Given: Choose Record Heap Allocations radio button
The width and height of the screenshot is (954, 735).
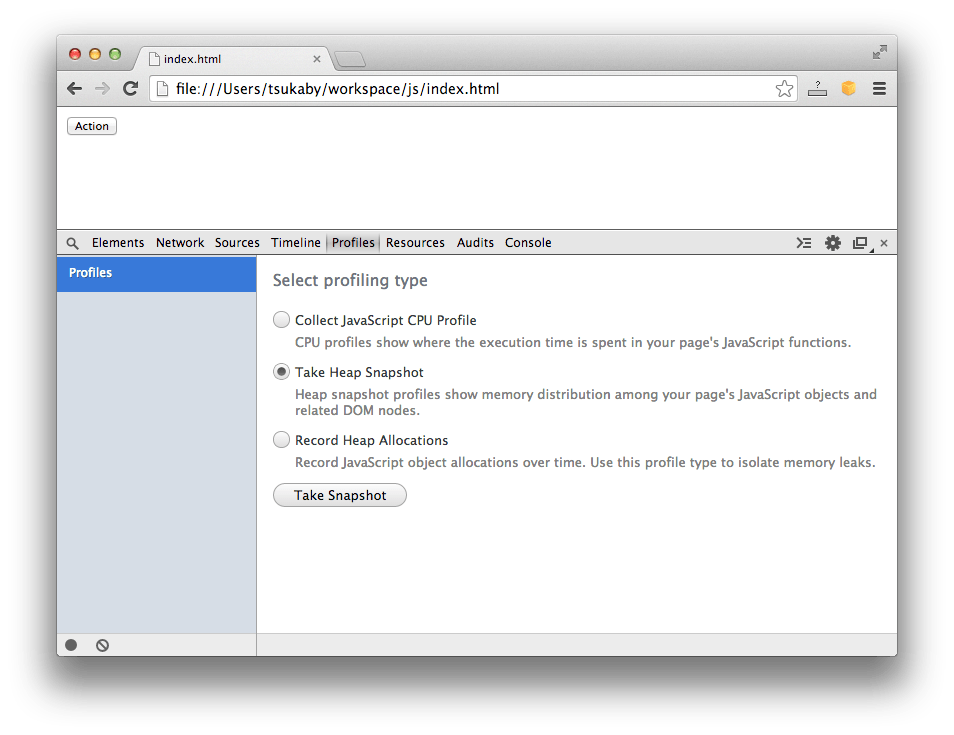Looking at the screenshot, I should (x=282, y=440).
